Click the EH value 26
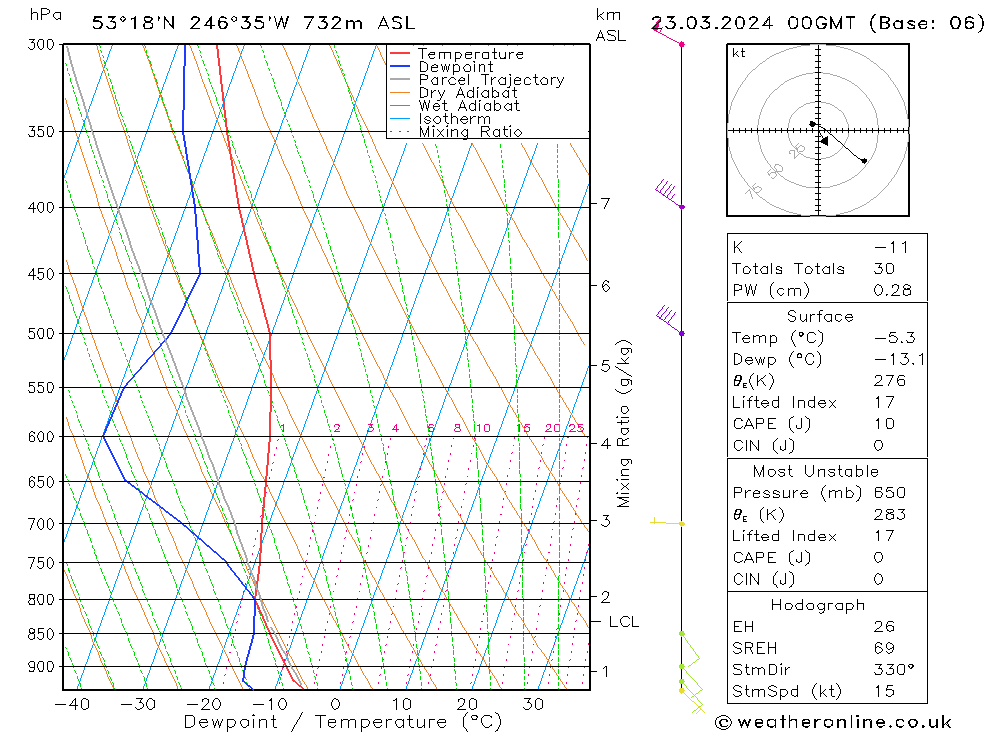 (x=885, y=627)
